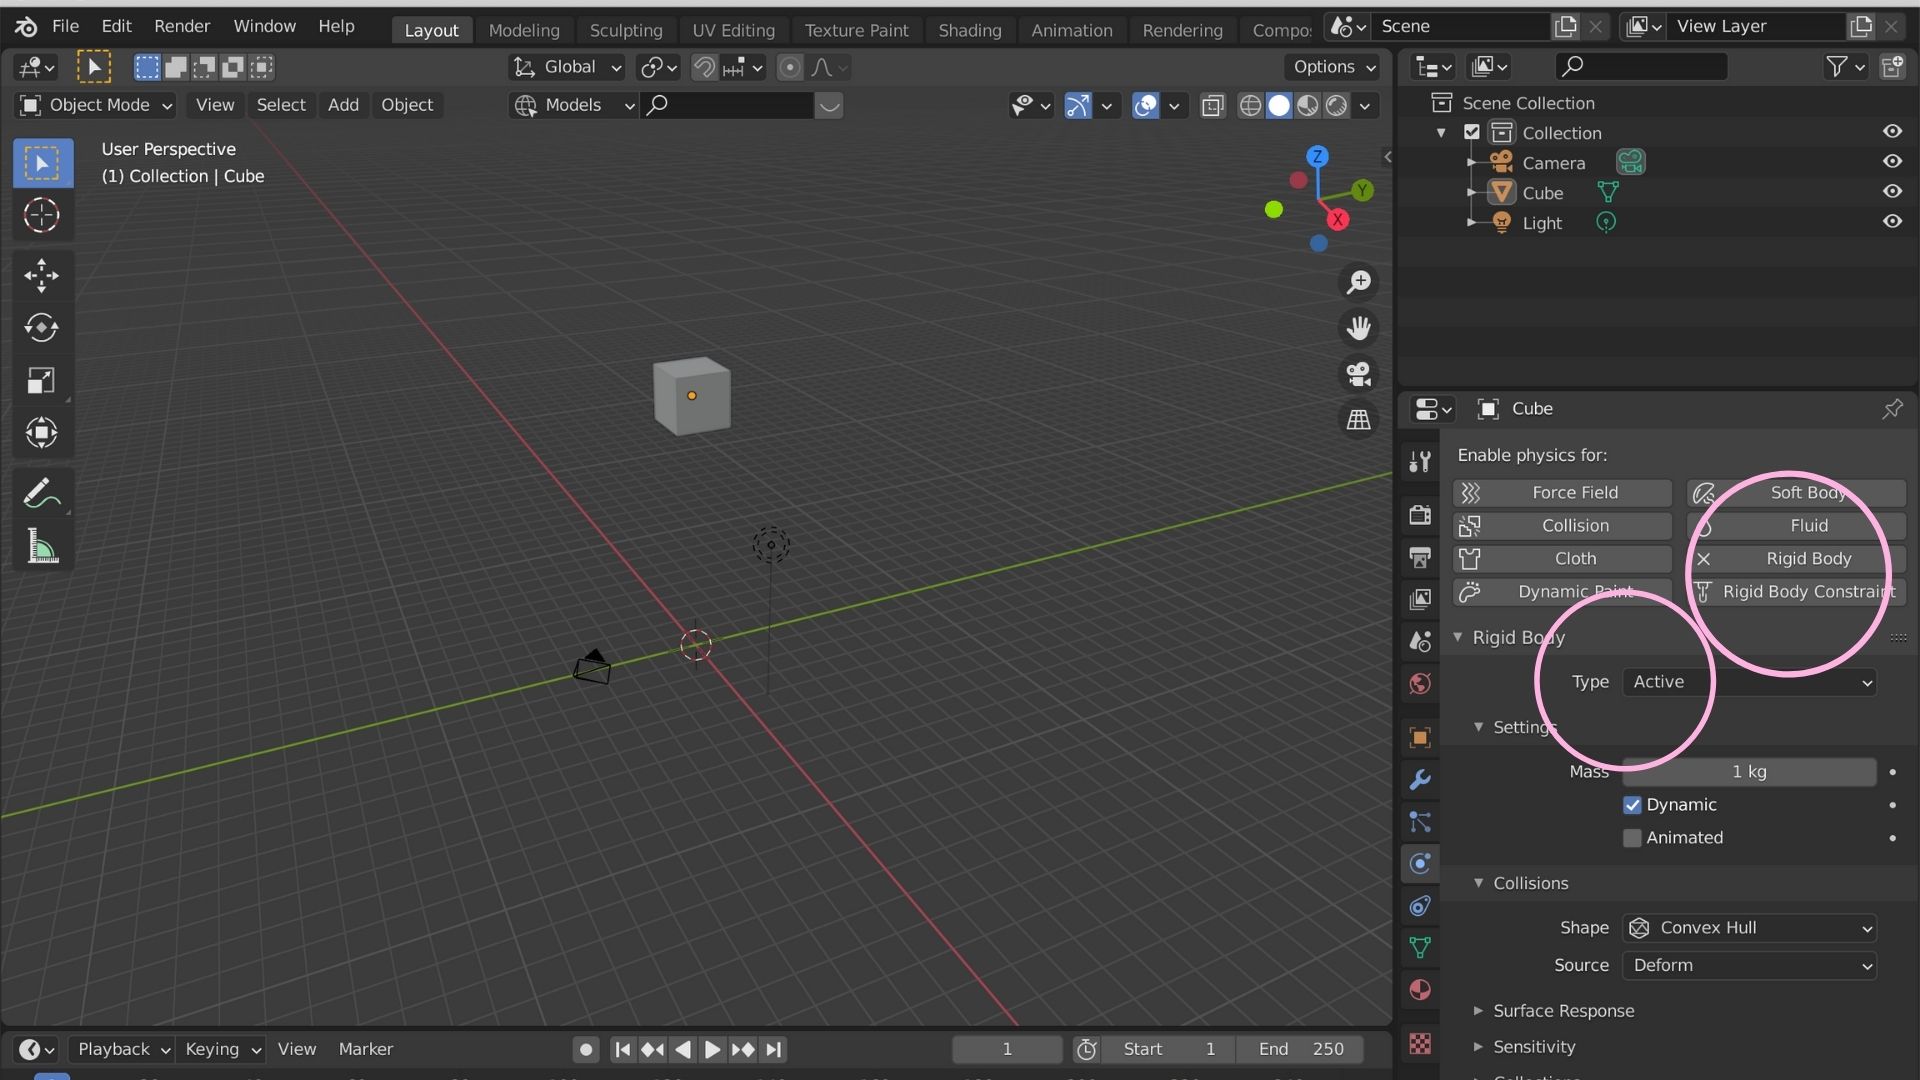Select the Rotate tool
This screenshot has height=1080, width=1920.
[41, 328]
